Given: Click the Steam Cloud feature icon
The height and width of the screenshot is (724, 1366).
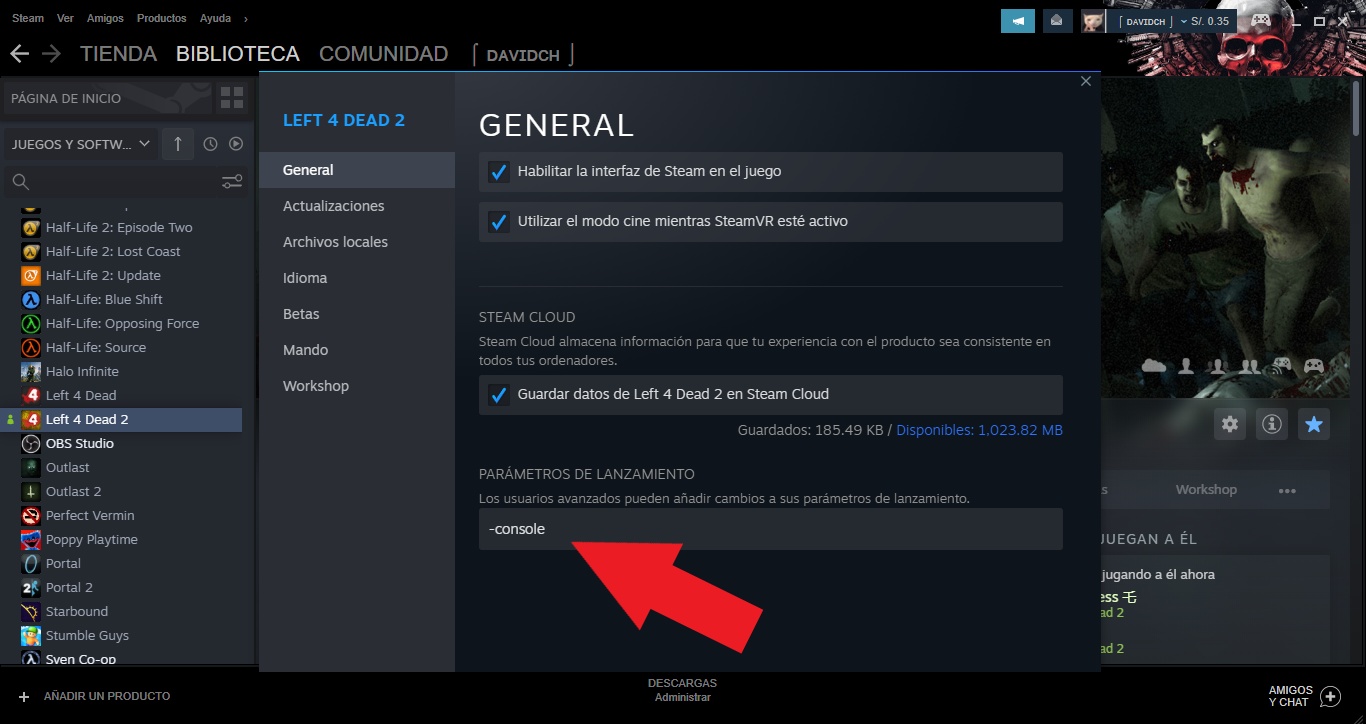Looking at the screenshot, I should click(x=1154, y=366).
